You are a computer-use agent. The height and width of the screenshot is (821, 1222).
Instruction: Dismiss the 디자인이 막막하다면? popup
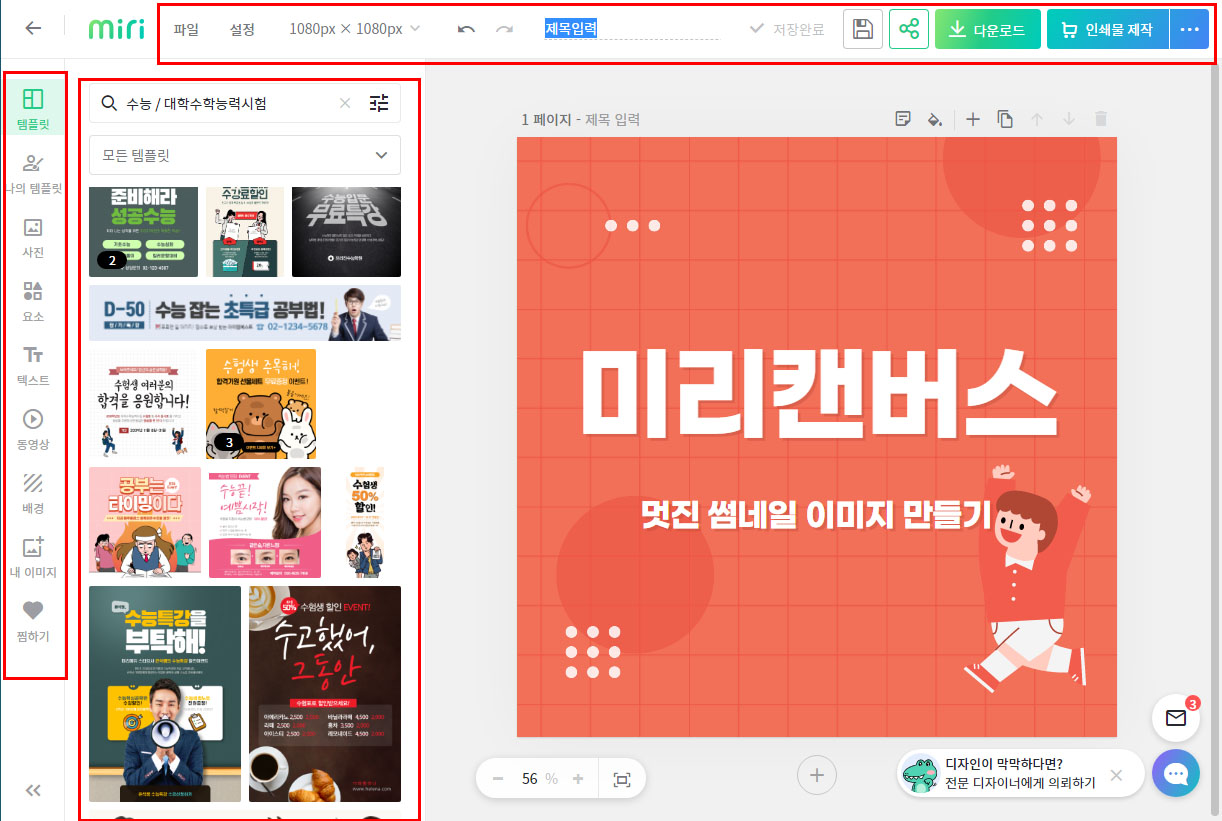(1117, 774)
